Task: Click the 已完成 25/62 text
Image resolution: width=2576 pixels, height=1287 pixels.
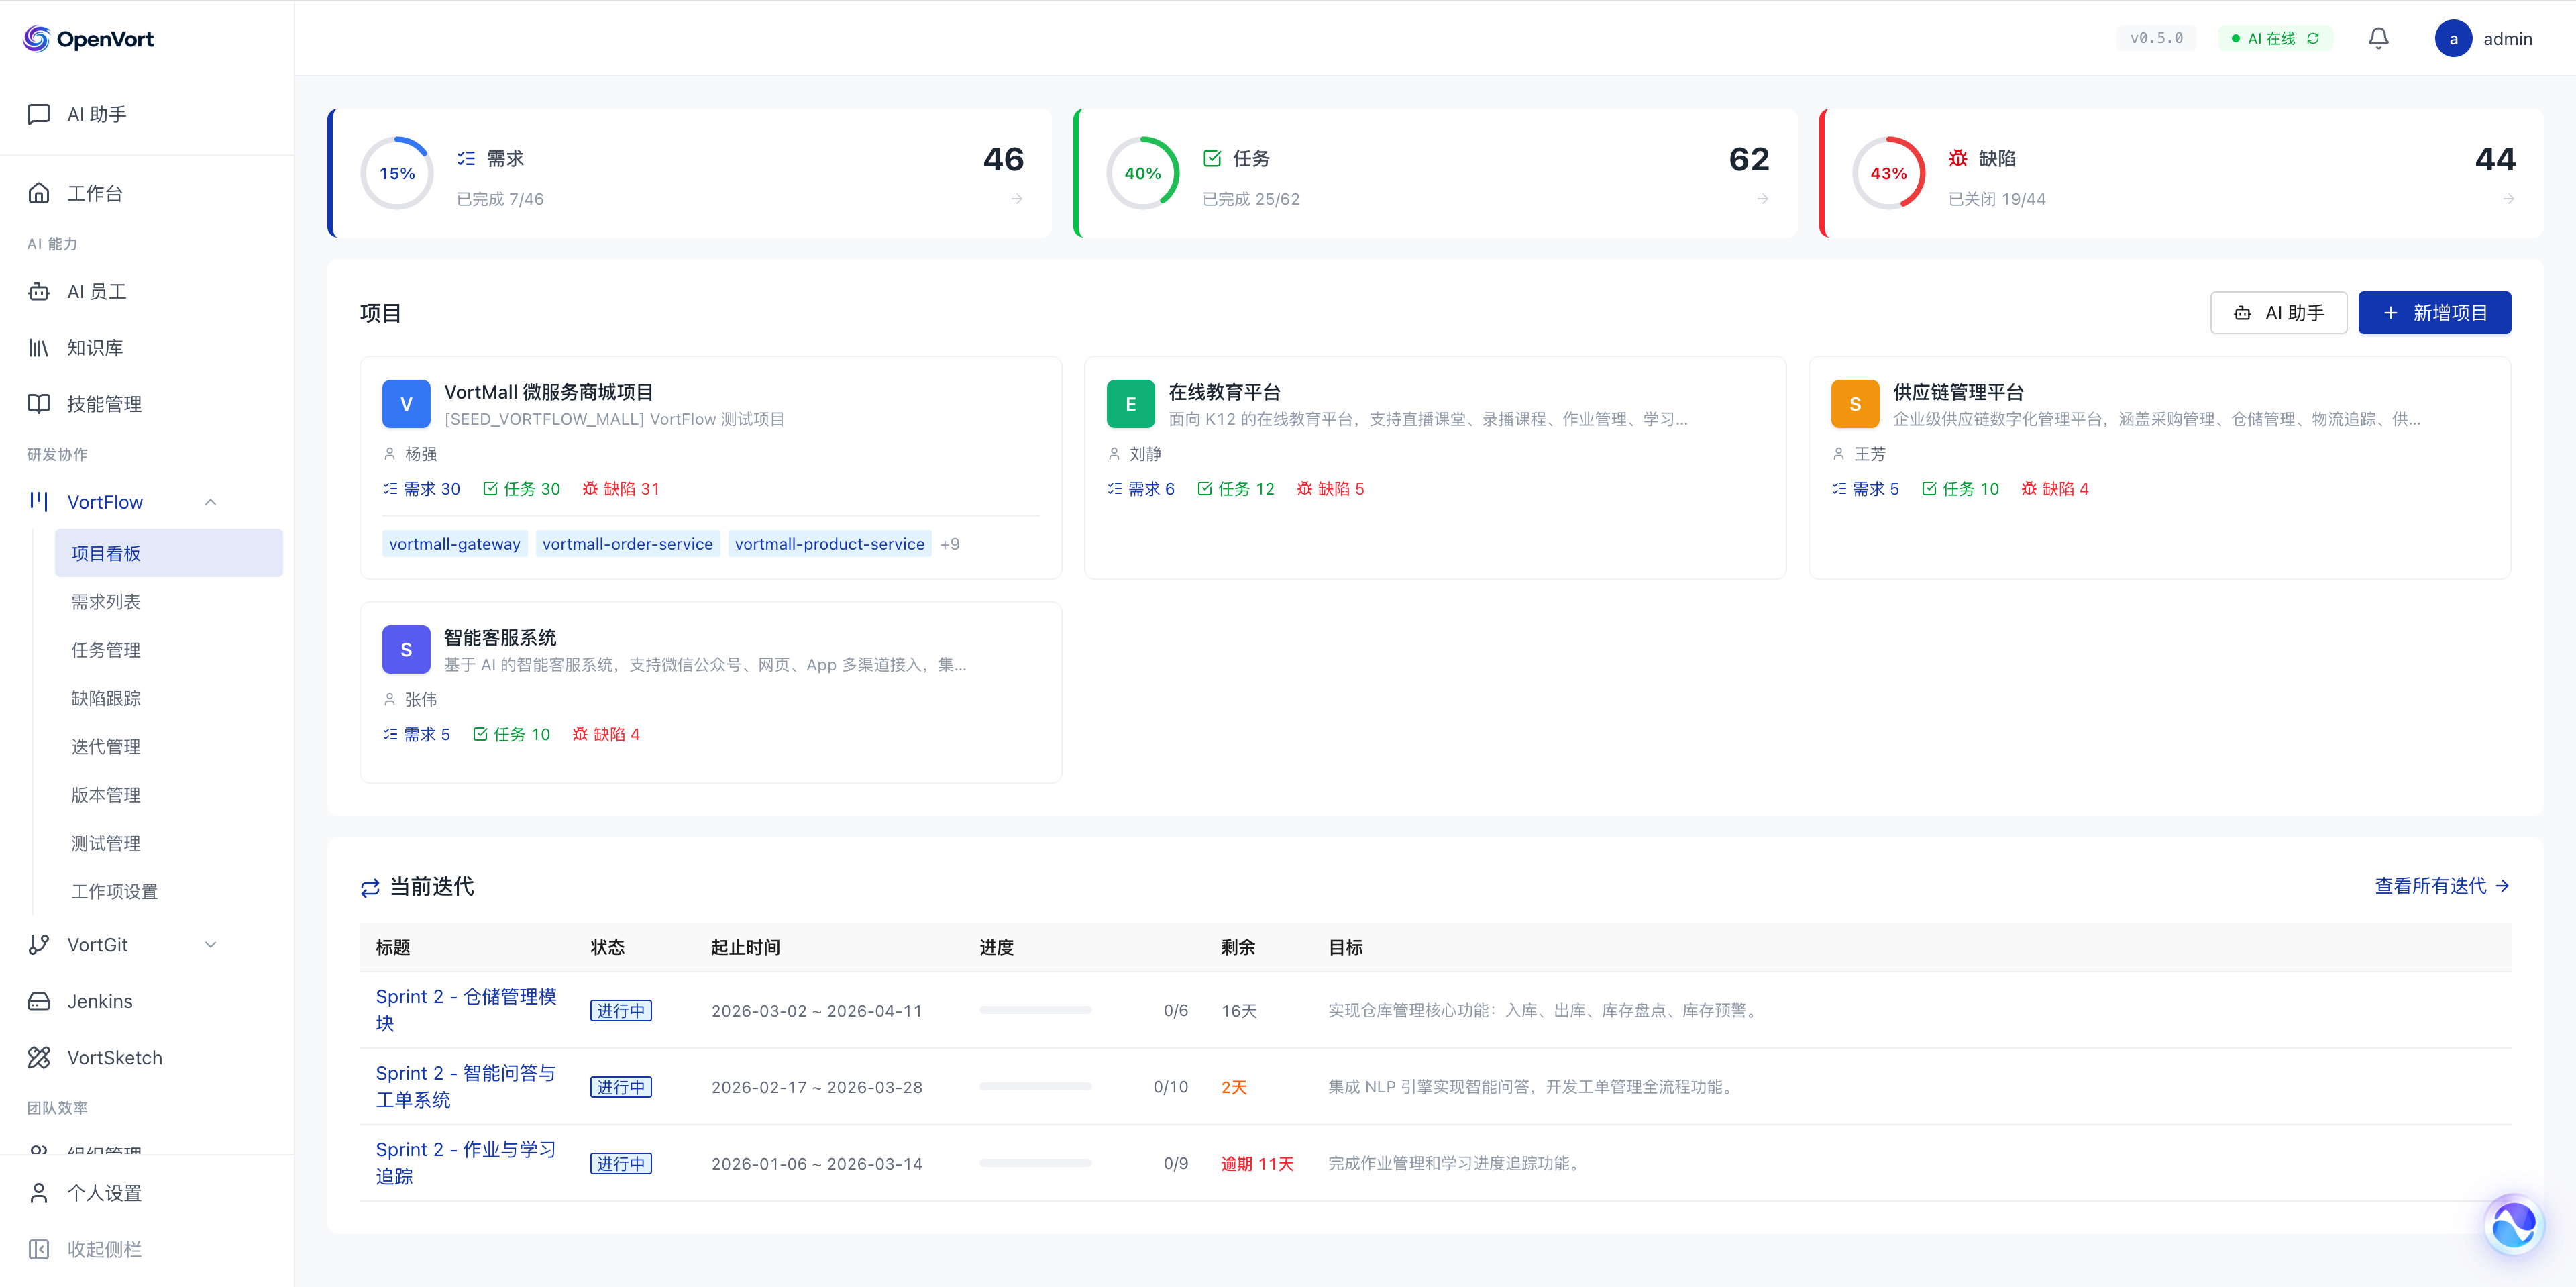Action: [1251, 199]
